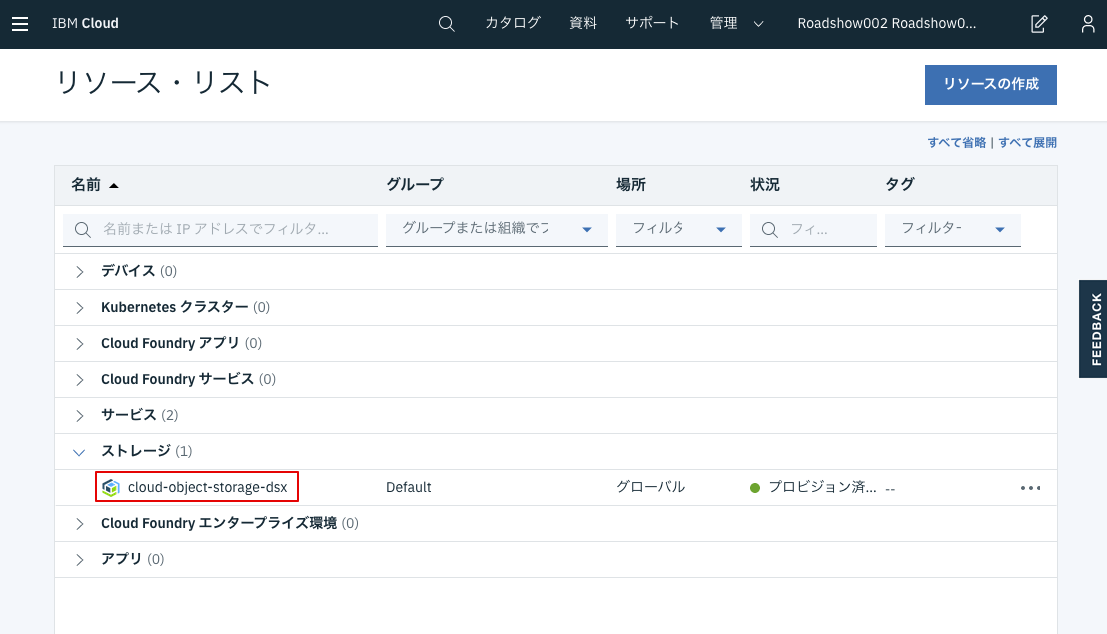Viewport: 1107px width, 634px height.
Task: Expand the Kubernetes クラスター section
Action: pyautogui.click(x=80, y=308)
